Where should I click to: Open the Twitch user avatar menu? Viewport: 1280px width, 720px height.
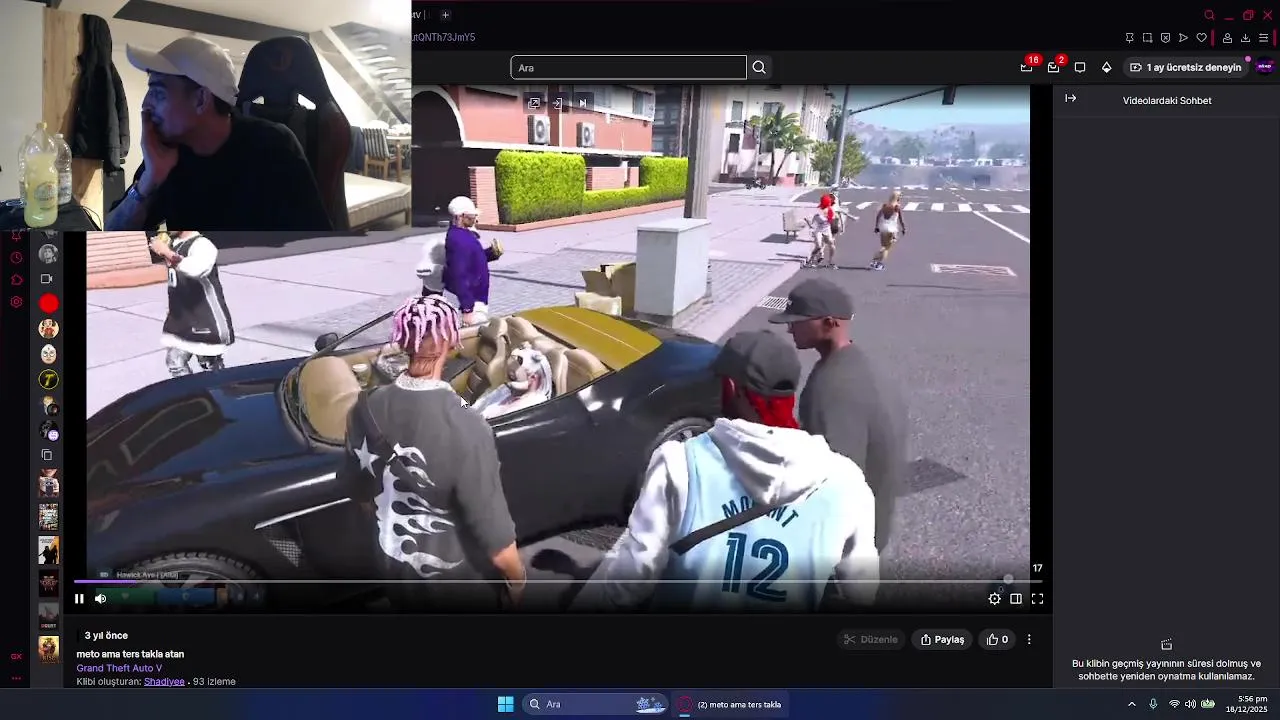(1264, 67)
